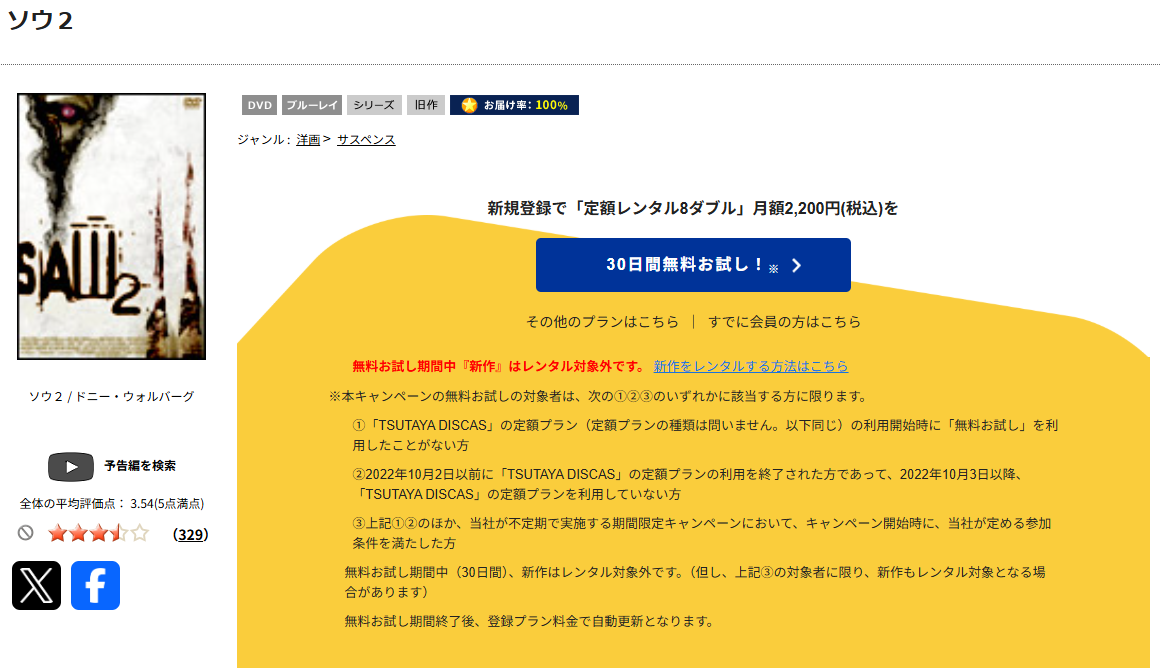This screenshot has width=1160, height=672.
Task: Select the ブルーレイ format badge
Action: point(312,104)
